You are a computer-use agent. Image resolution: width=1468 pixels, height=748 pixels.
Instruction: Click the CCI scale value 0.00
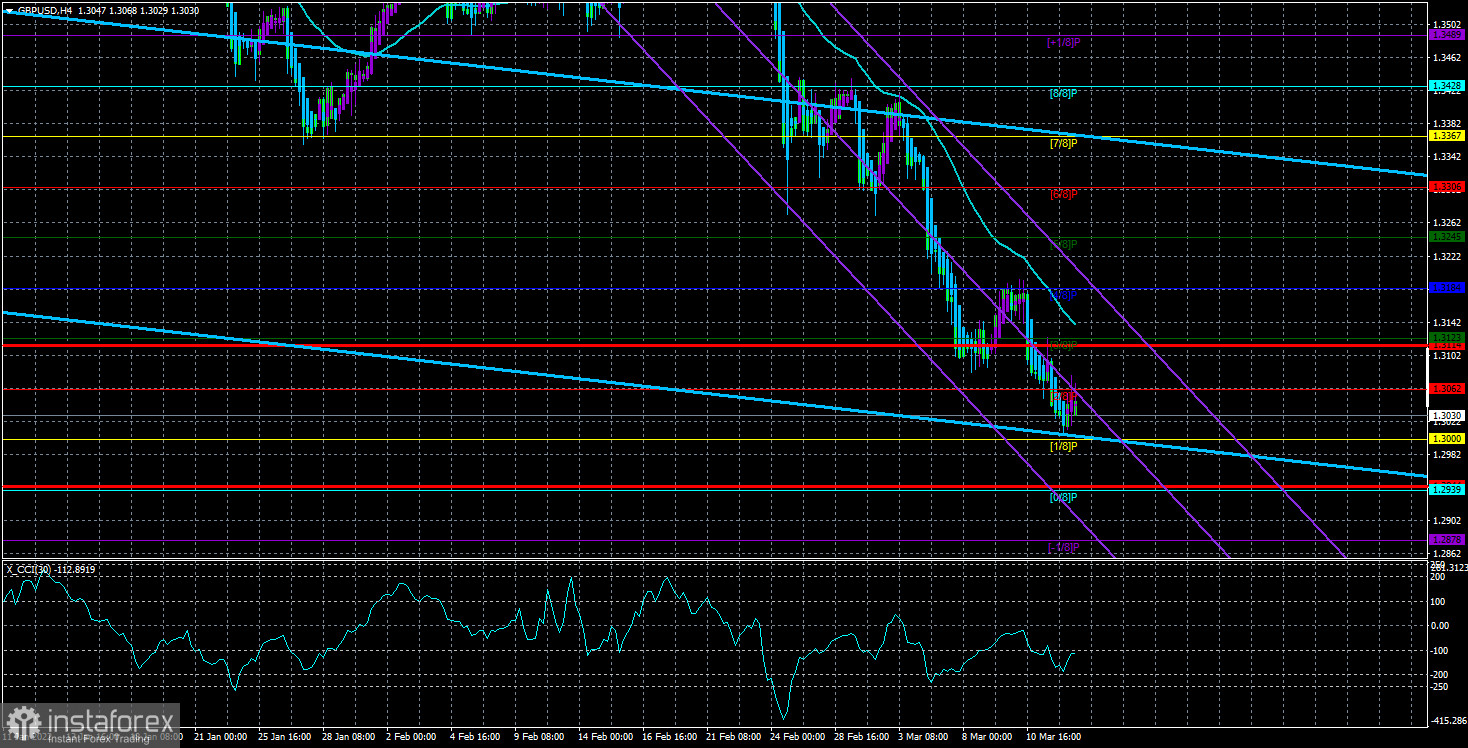[x=1442, y=626]
